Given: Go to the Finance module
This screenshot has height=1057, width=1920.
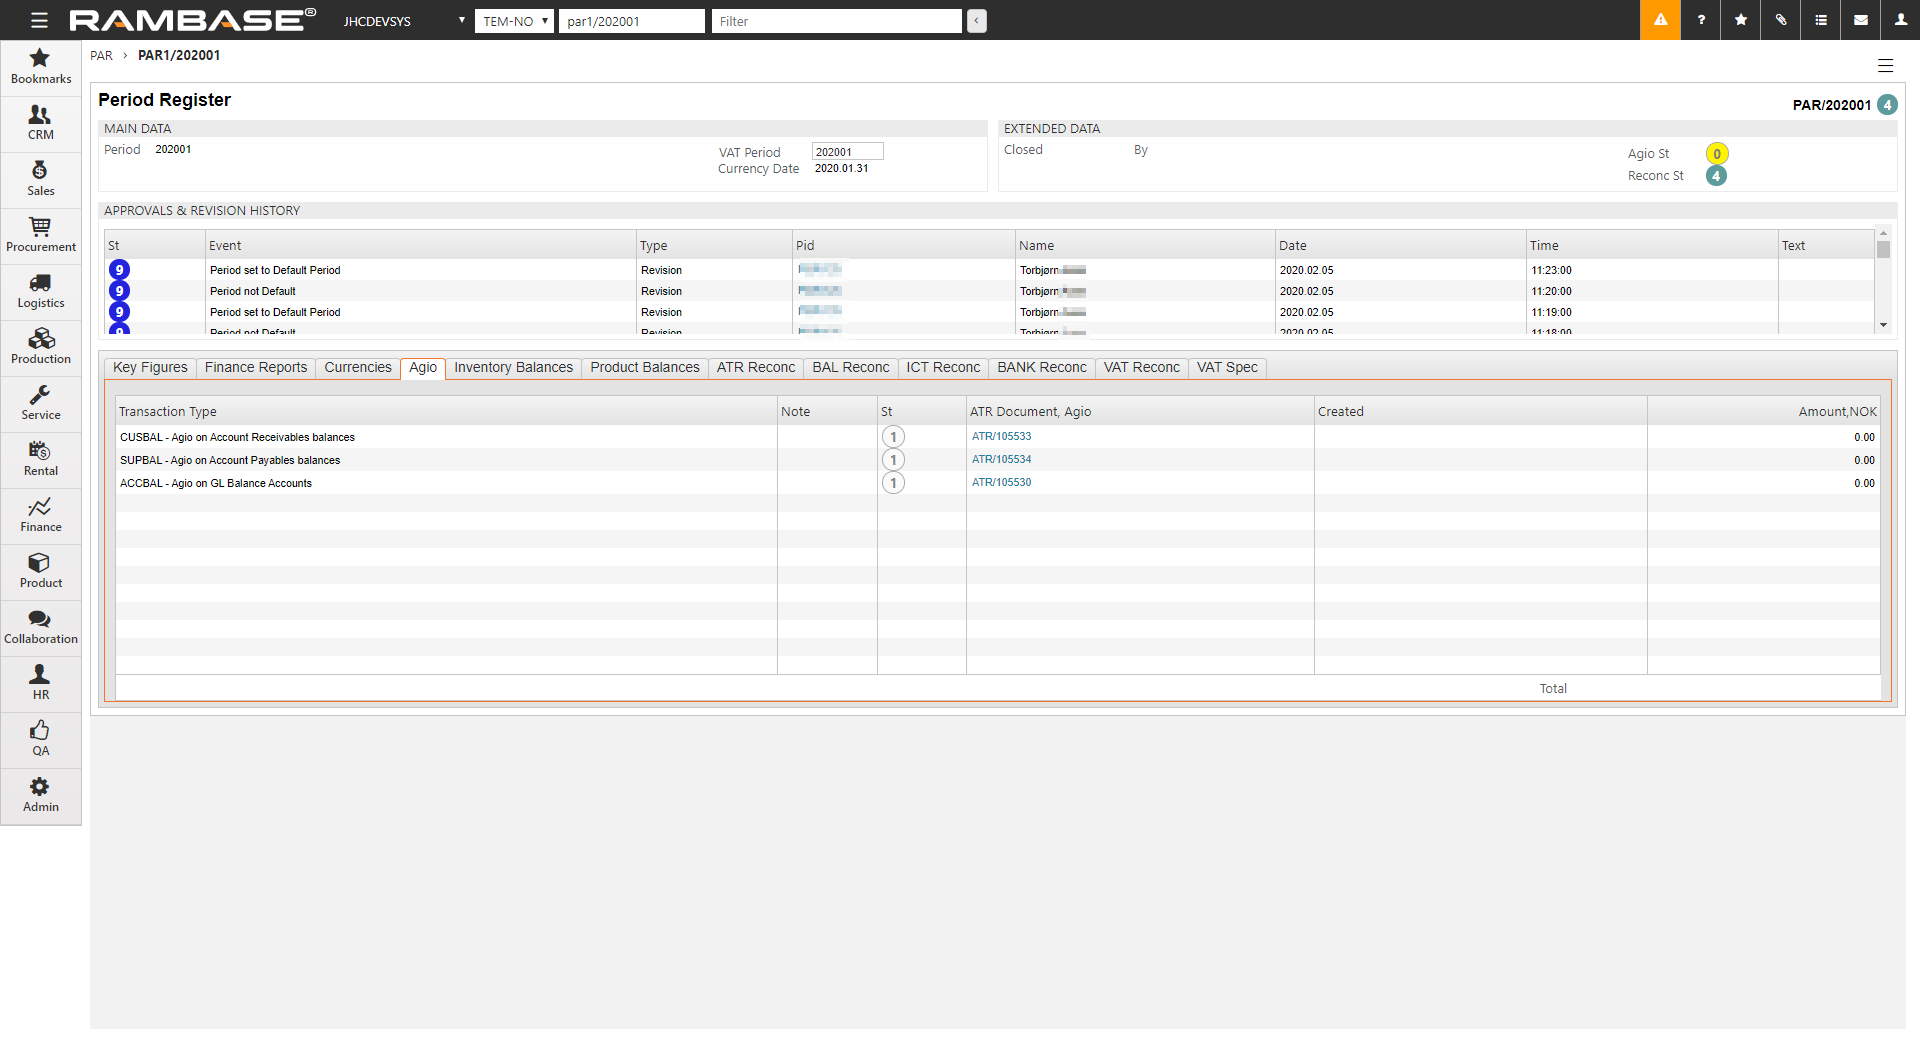Looking at the screenshot, I should pos(41,515).
